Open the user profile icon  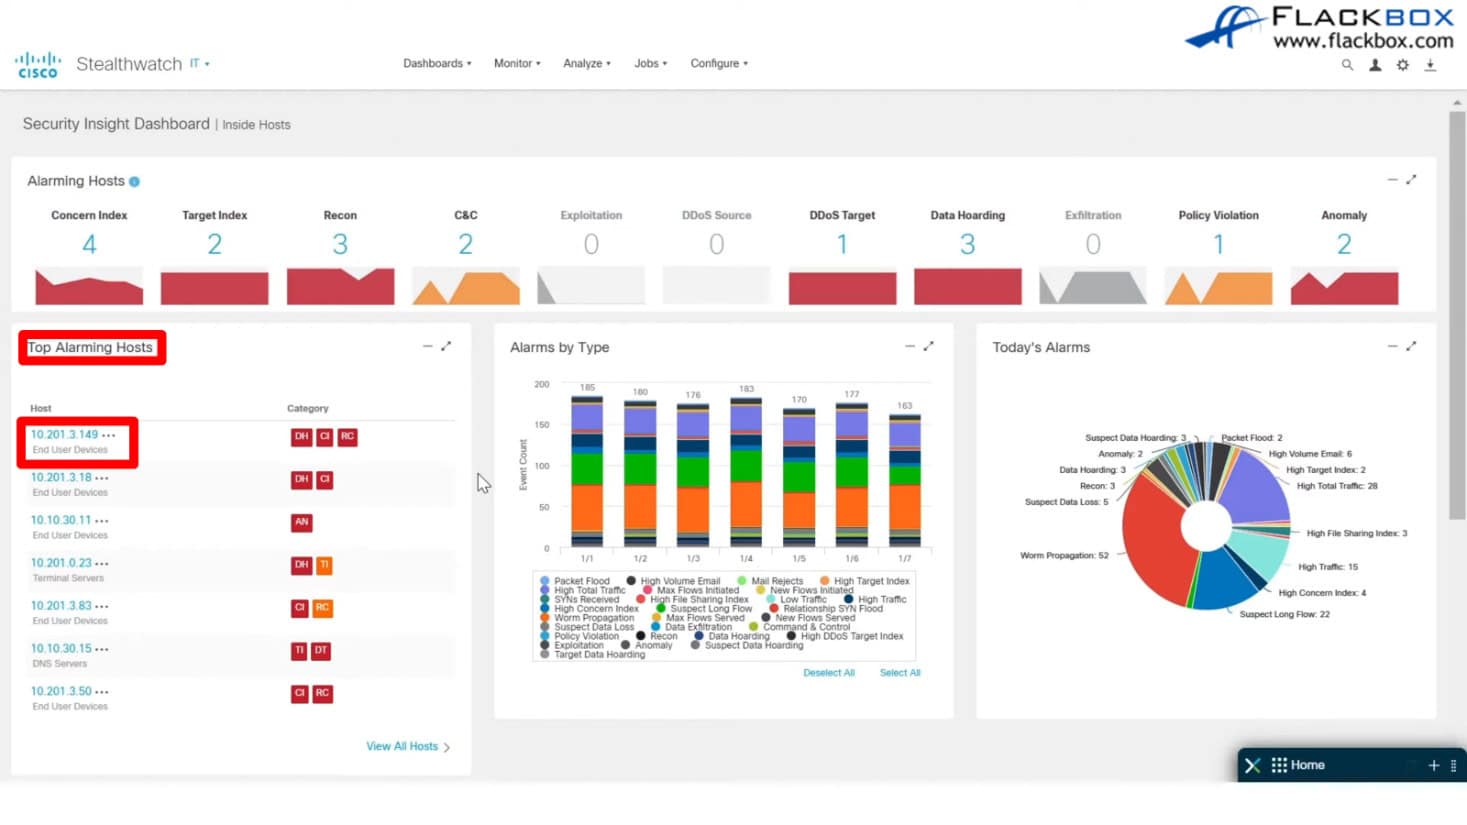tap(1375, 65)
